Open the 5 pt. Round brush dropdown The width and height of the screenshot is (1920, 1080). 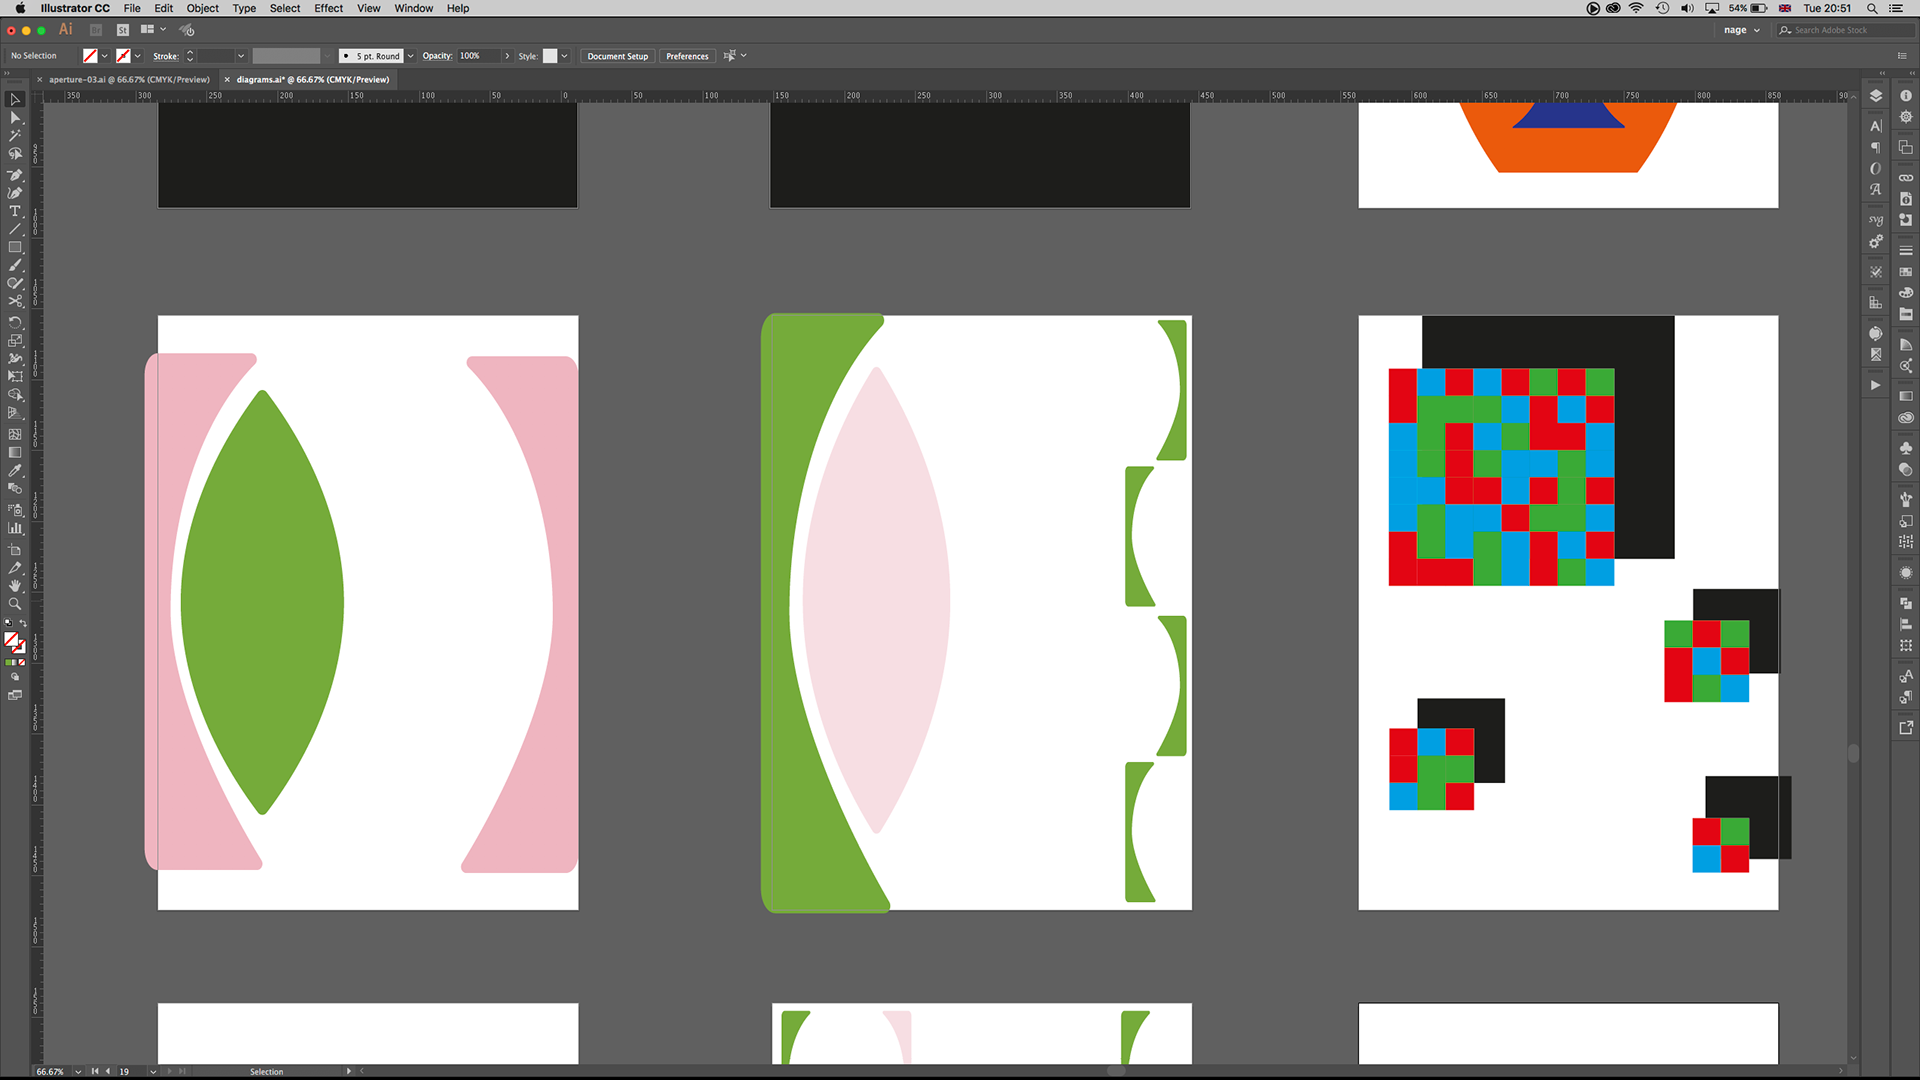point(410,56)
